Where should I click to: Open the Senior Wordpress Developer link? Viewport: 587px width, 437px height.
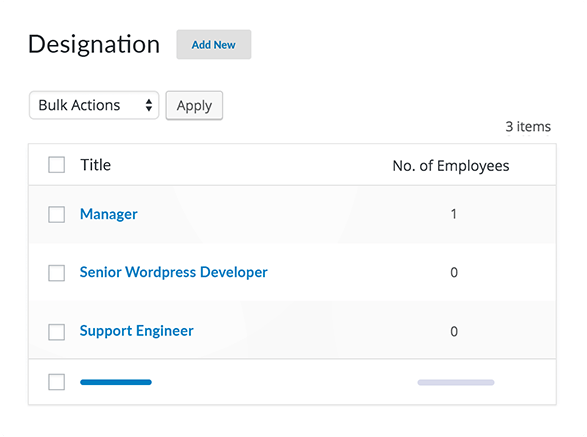click(174, 272)
